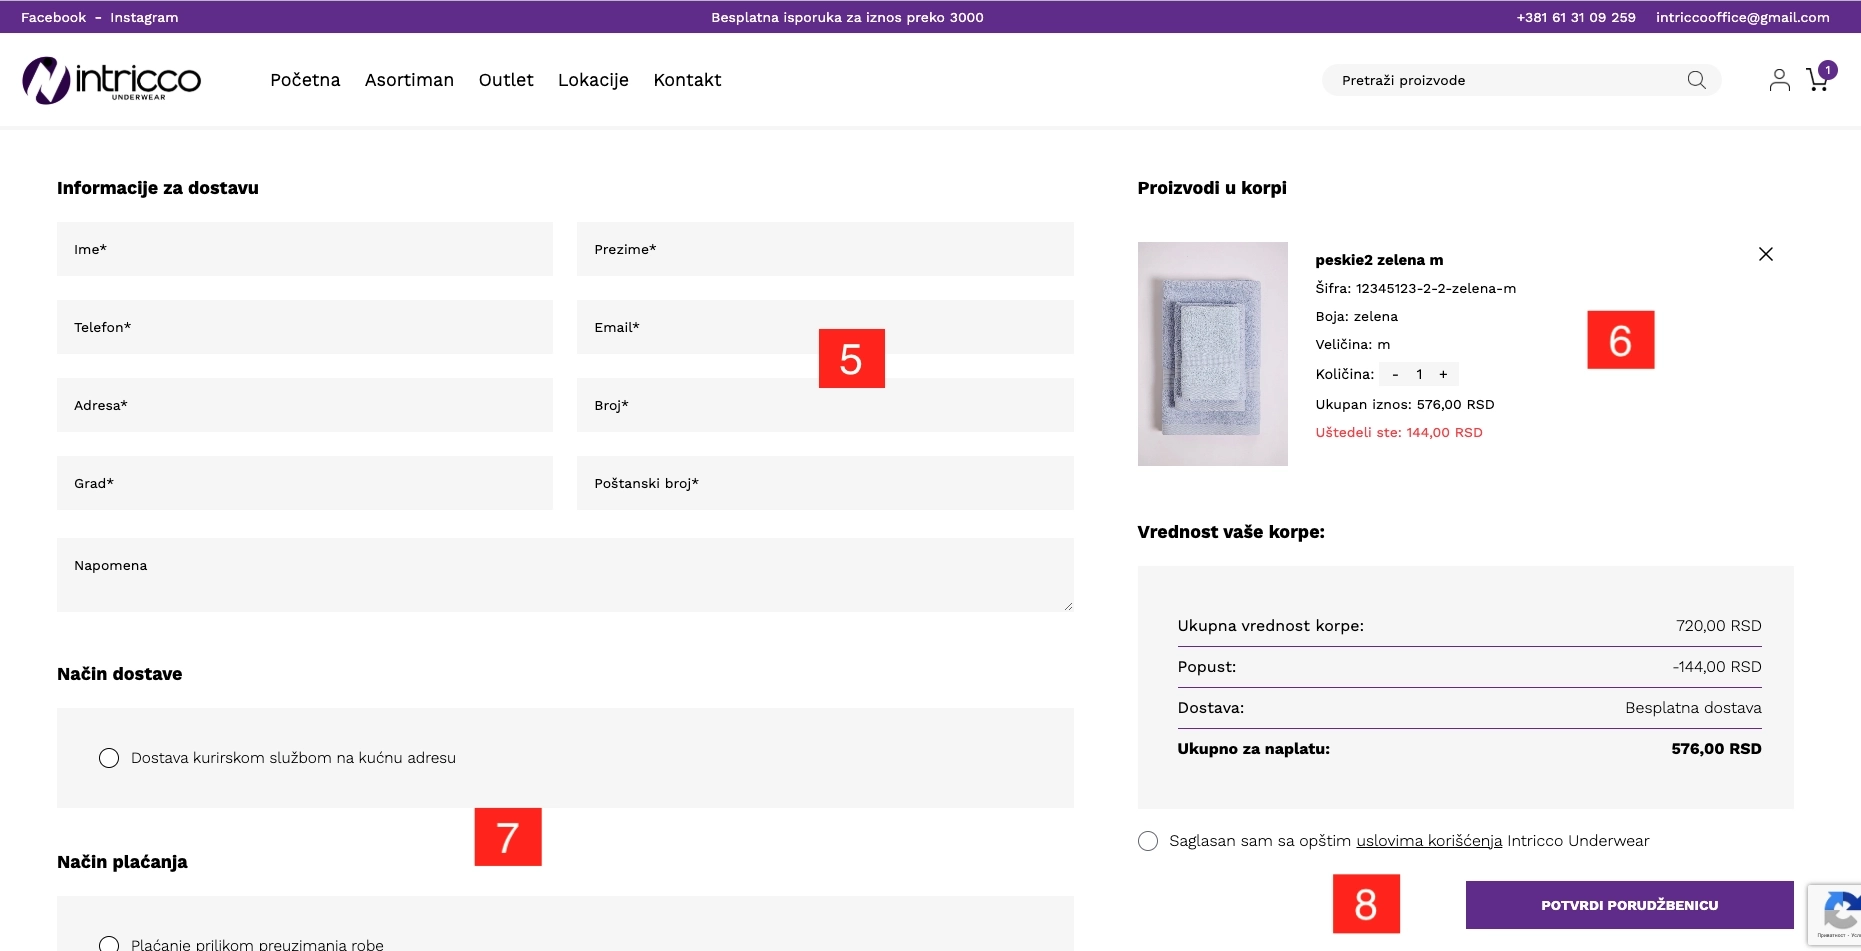The image size is (1861, 951).
Task: Open the Facebook link
Action: click(x=54, y=17)
